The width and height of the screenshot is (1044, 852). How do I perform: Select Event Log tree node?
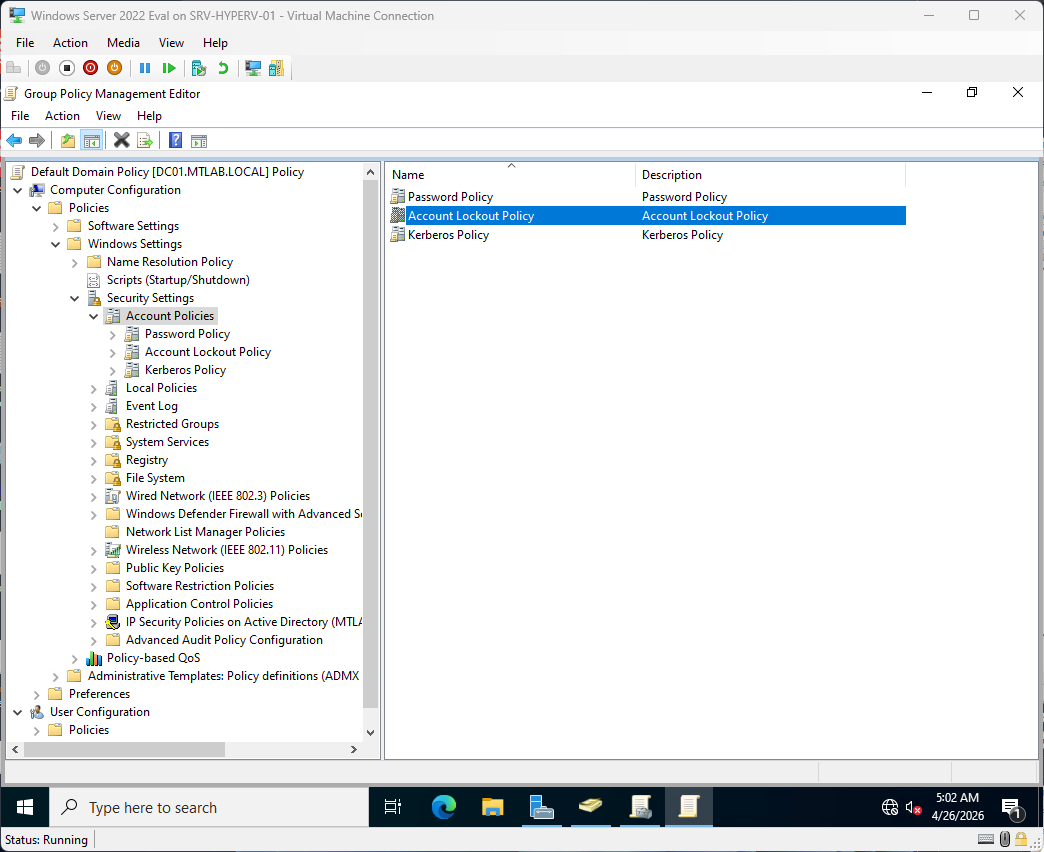tap(152, 406)
